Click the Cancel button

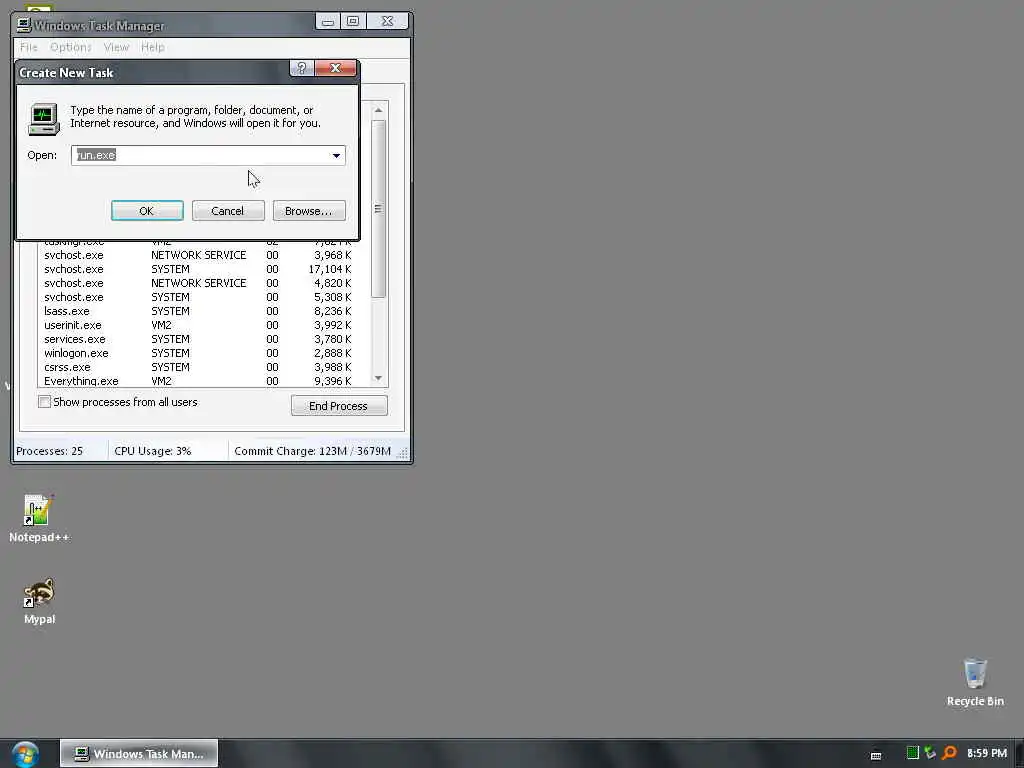point(228,211)
